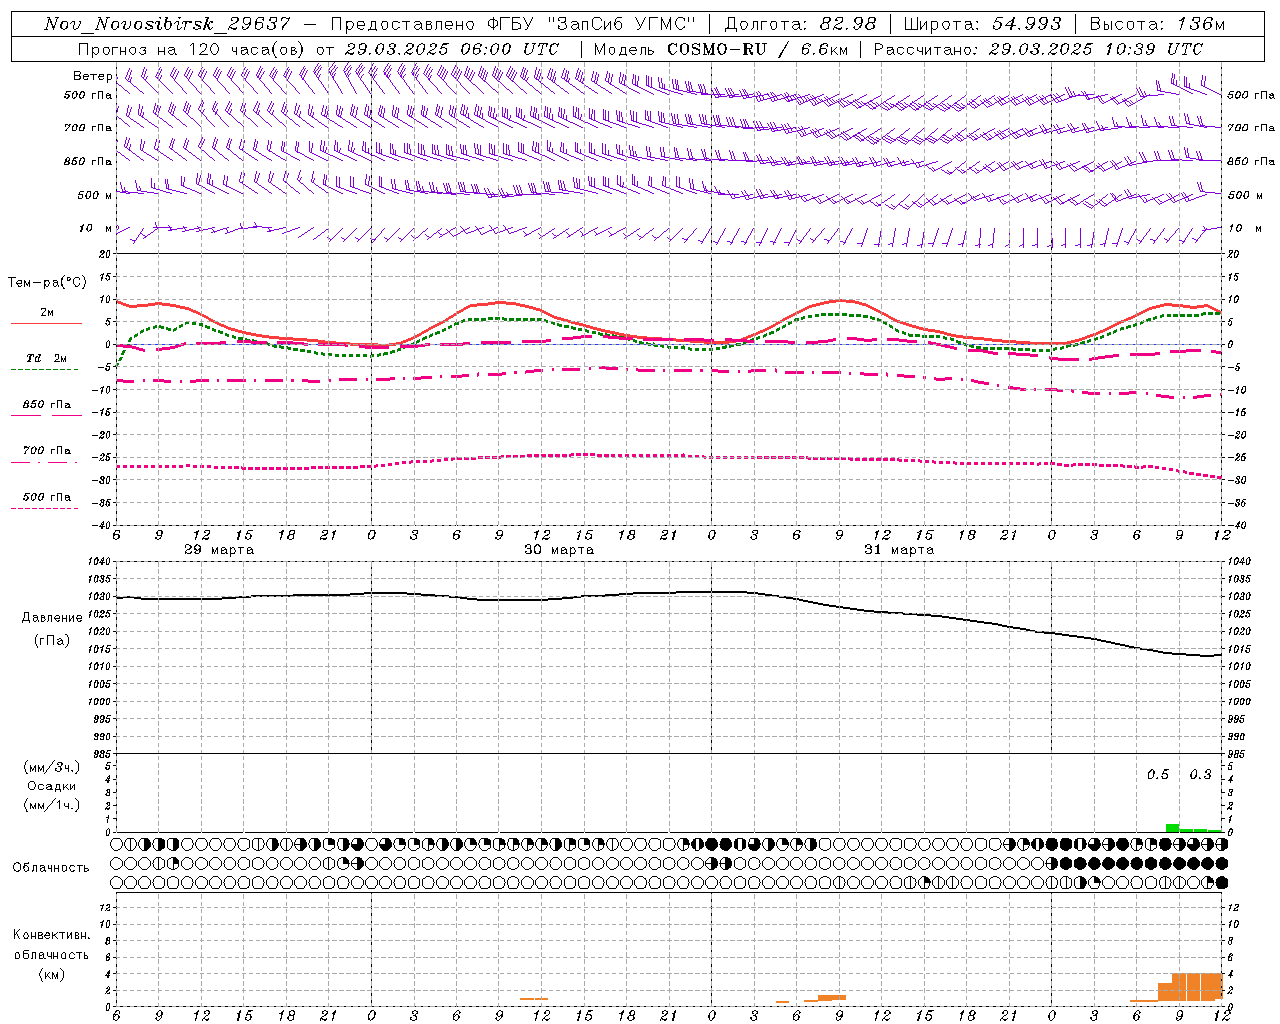Click the 0.3 precipitation value label
This screenshot has width=1280, height=1024.
click(x=1200, y=775)
